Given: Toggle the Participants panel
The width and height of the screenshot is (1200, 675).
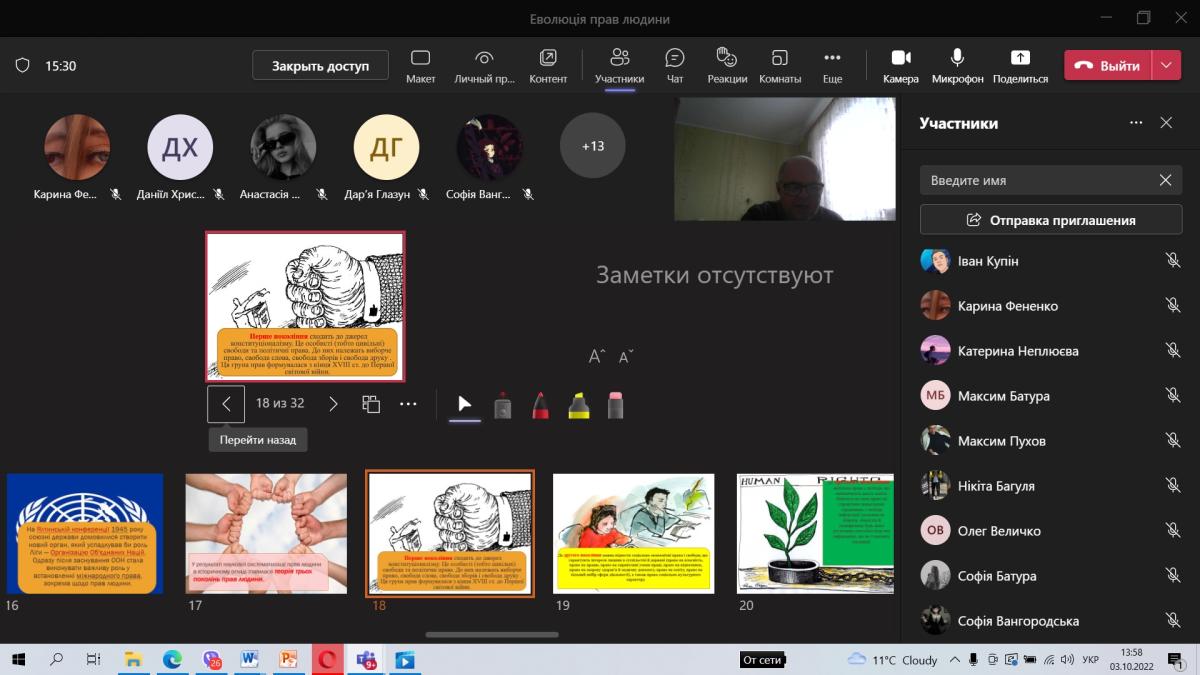Looking at the screenshot, I should click(x=619, y=66).
